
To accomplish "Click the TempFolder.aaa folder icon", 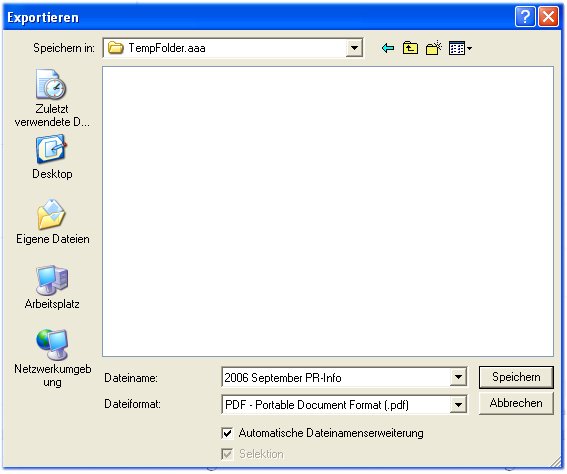I will tap(116, 48).
